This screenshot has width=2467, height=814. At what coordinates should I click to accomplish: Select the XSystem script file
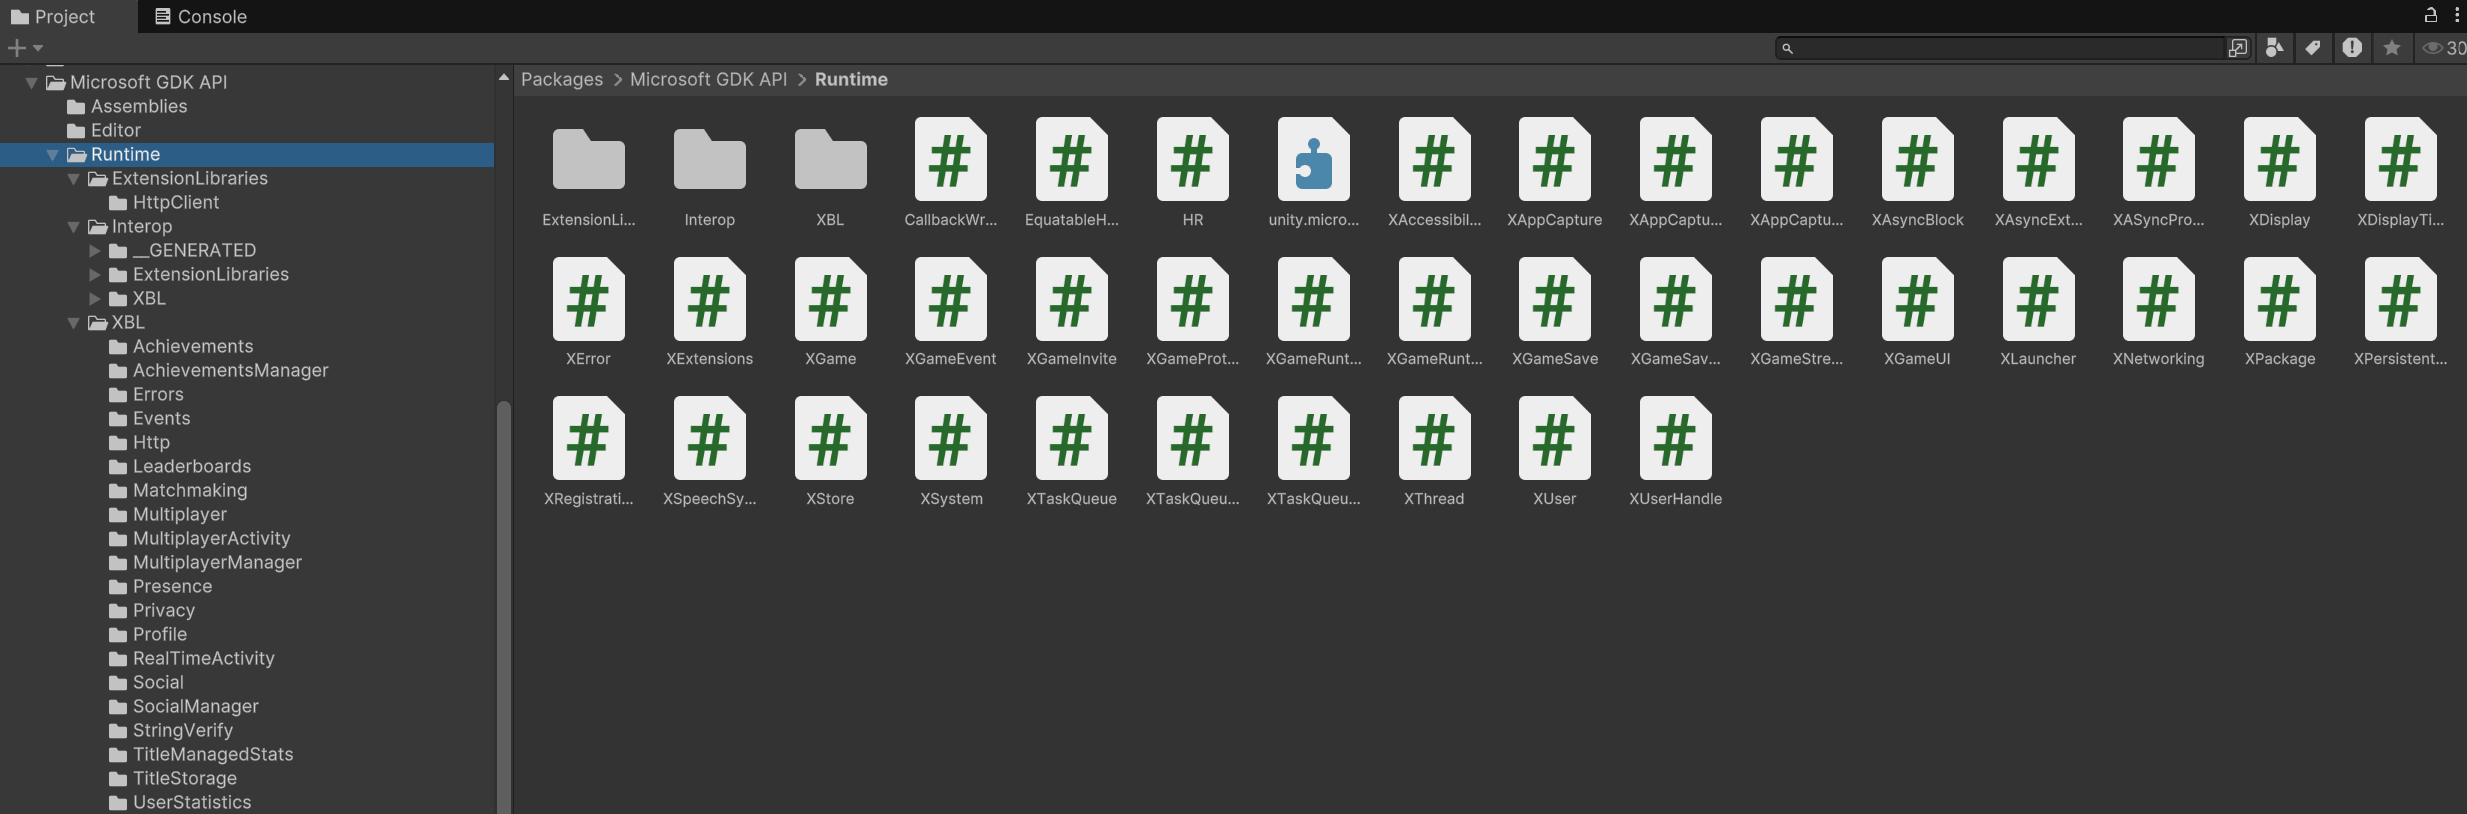pos(951,452)
